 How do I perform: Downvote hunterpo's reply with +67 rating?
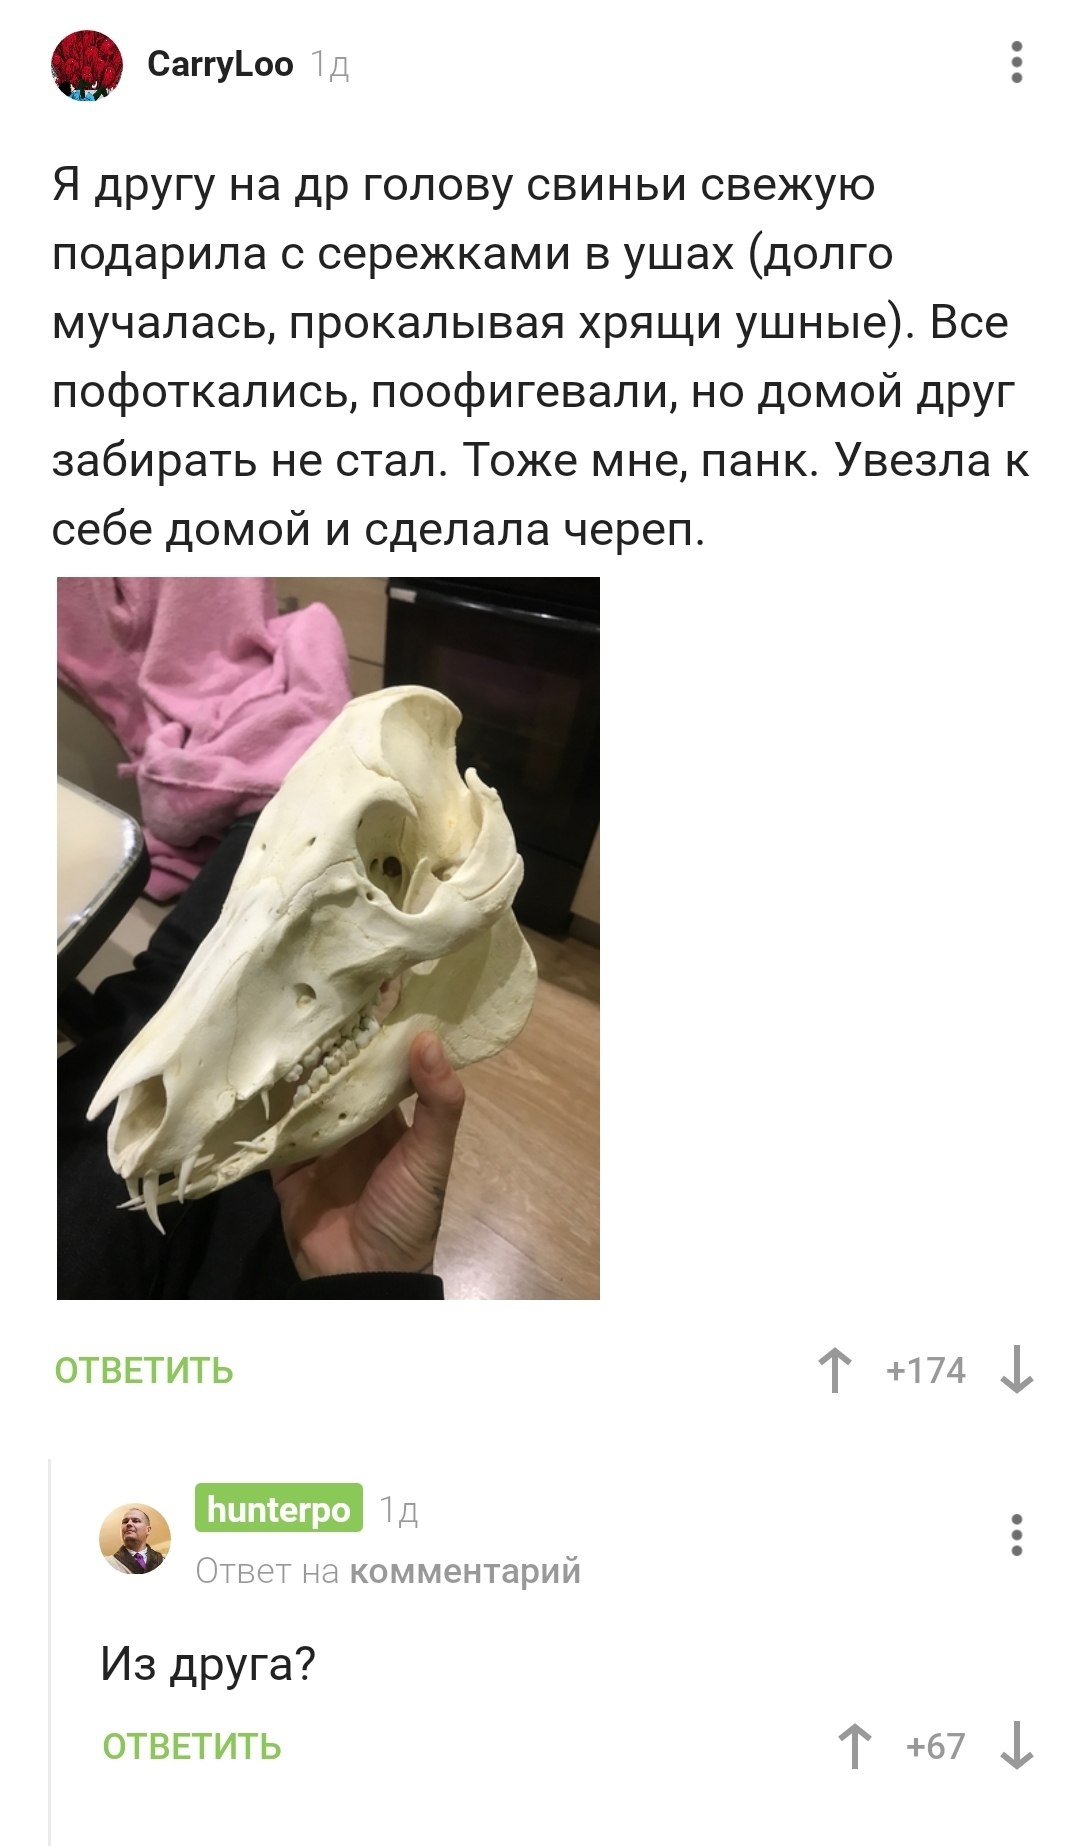pyautogui.click(x=1017, y=1746)
